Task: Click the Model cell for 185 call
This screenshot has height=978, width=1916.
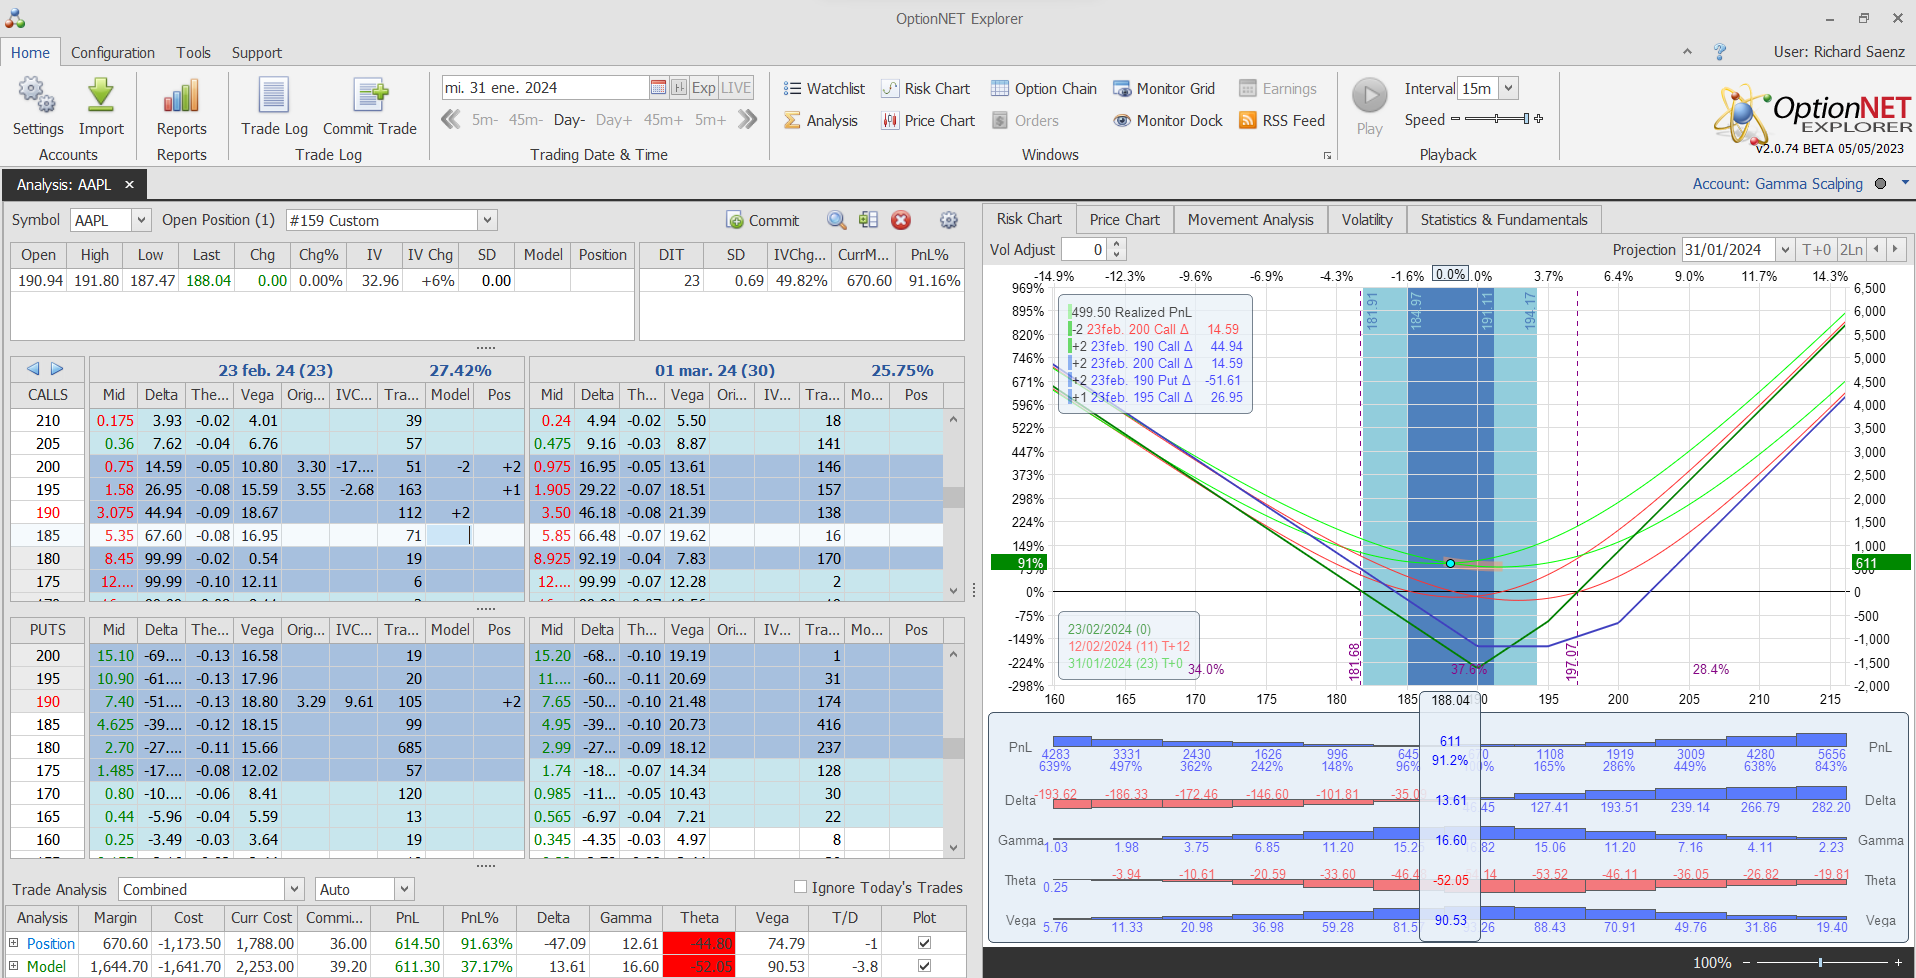Action: [449, 536]
